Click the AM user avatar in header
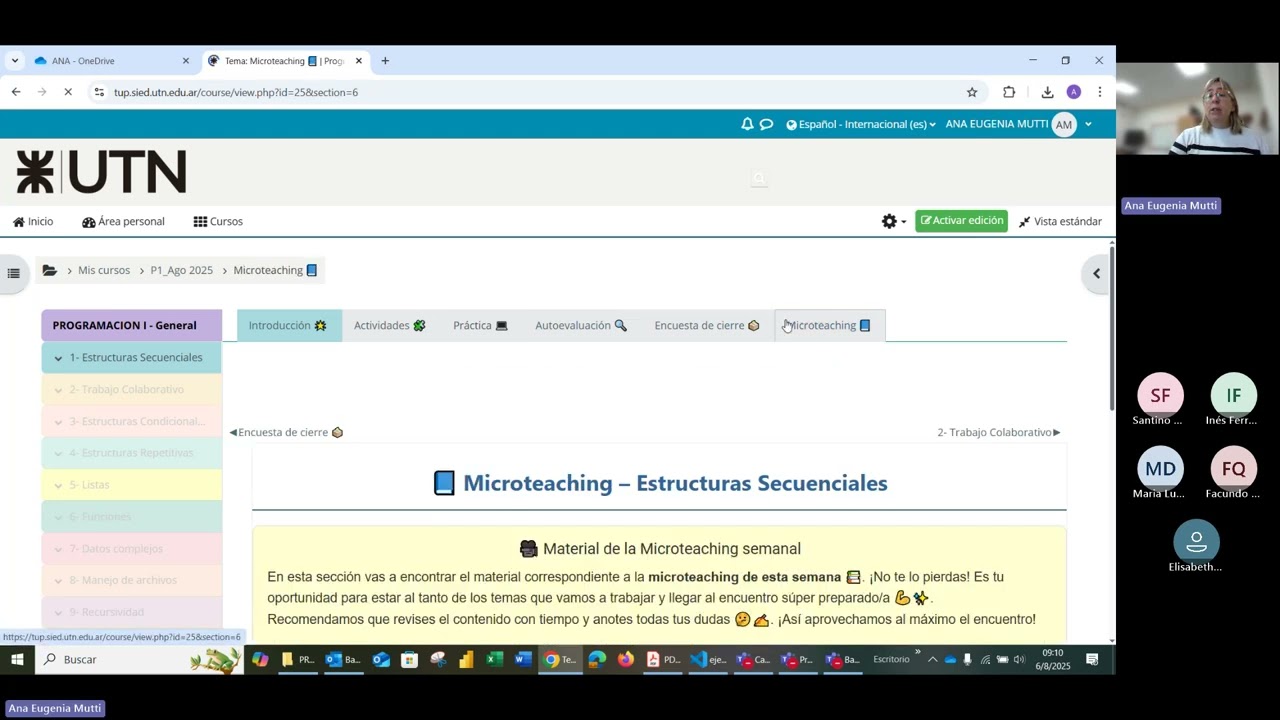1280x720 pixels. 1064,124
